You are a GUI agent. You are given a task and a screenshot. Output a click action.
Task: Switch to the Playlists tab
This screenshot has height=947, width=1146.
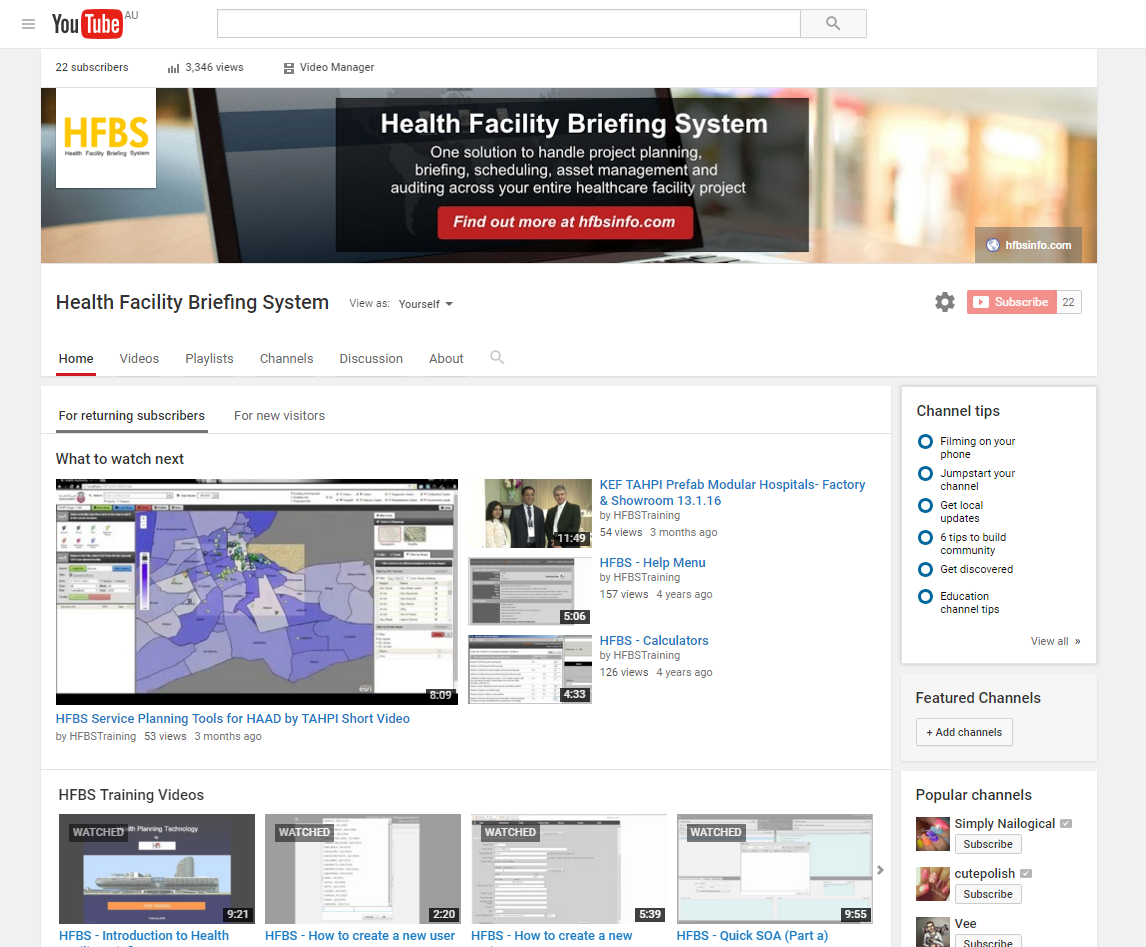(209, 359)
